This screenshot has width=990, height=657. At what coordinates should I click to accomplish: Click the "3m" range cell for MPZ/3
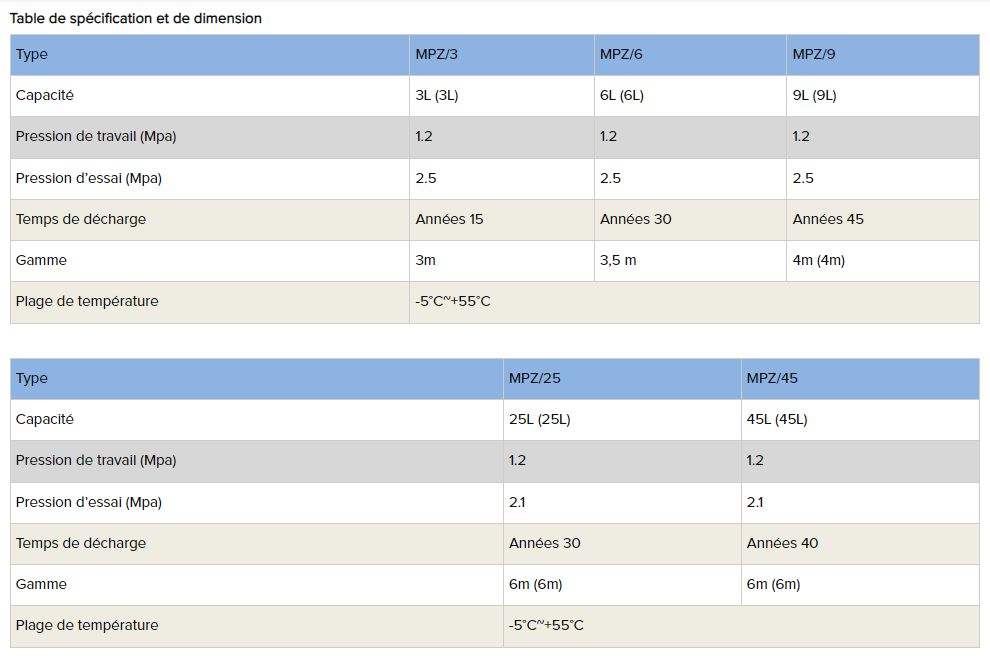(426, 260)
